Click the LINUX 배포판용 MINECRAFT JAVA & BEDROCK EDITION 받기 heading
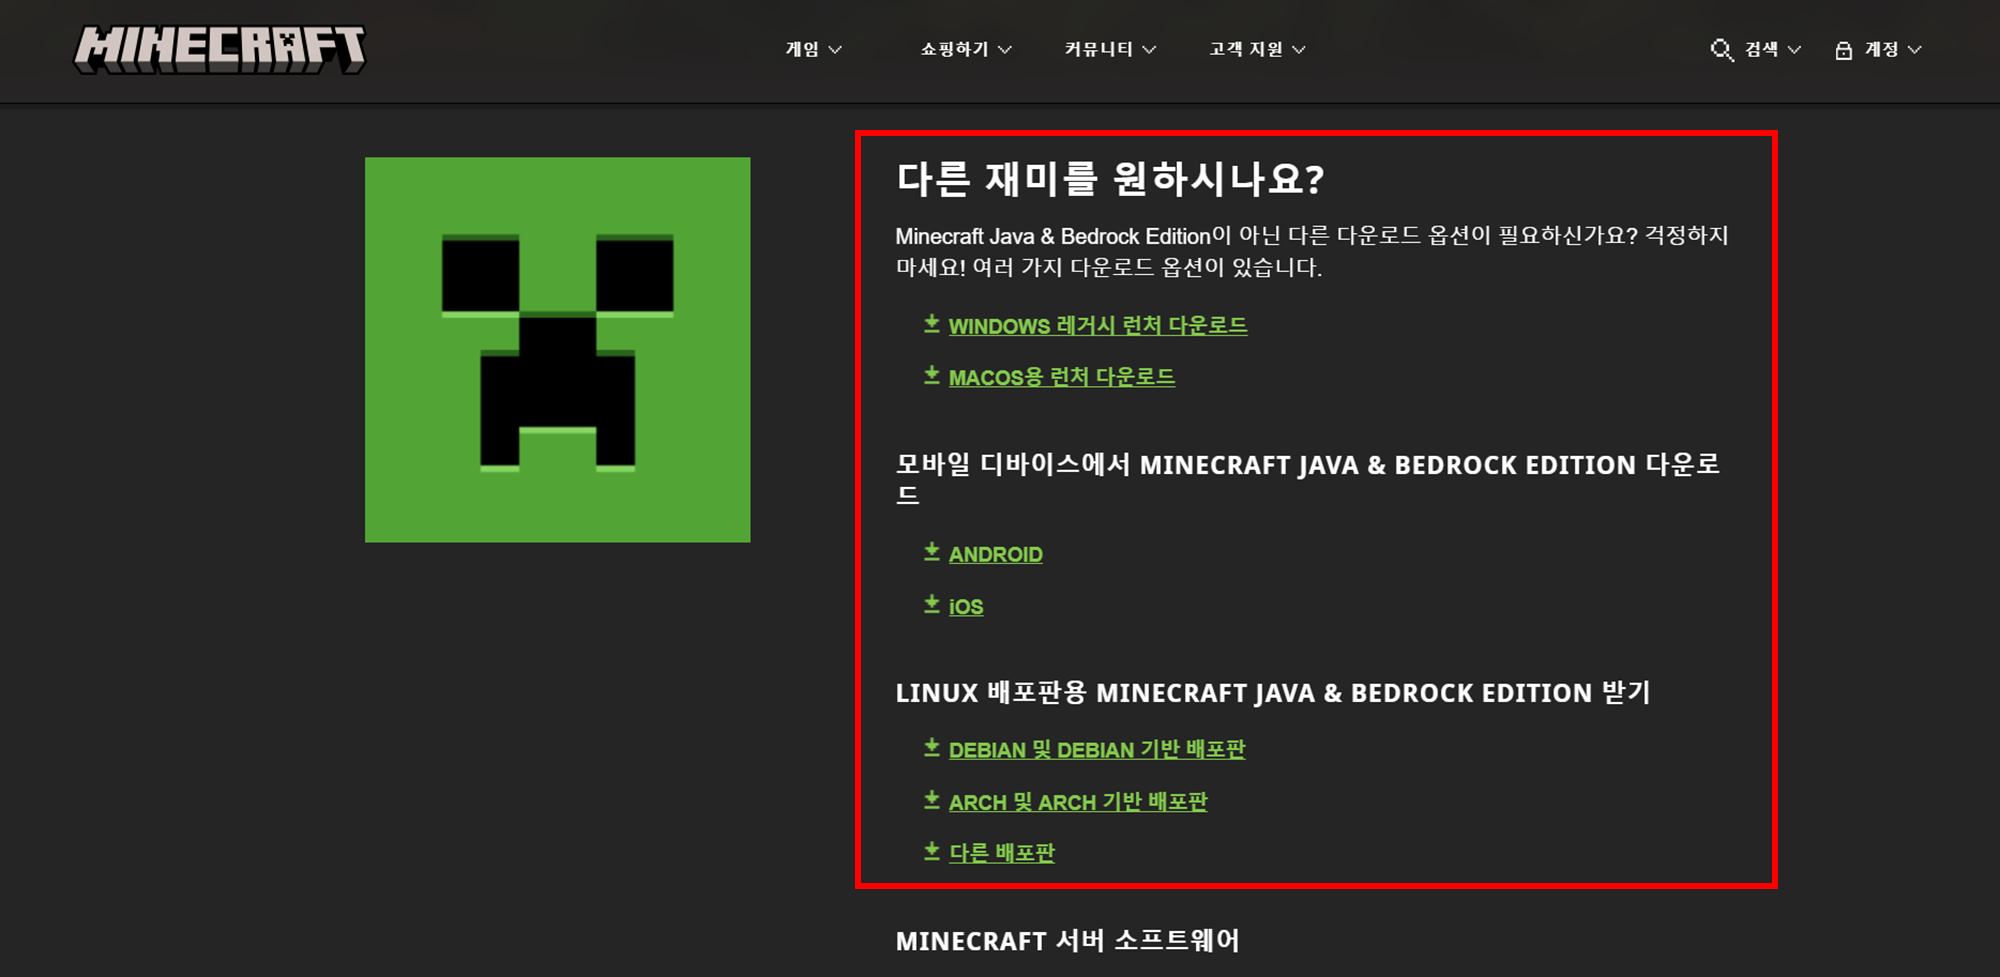The width and height of the screenshot is (2000, 977). pyautogui.click(x=1273, y=693)
